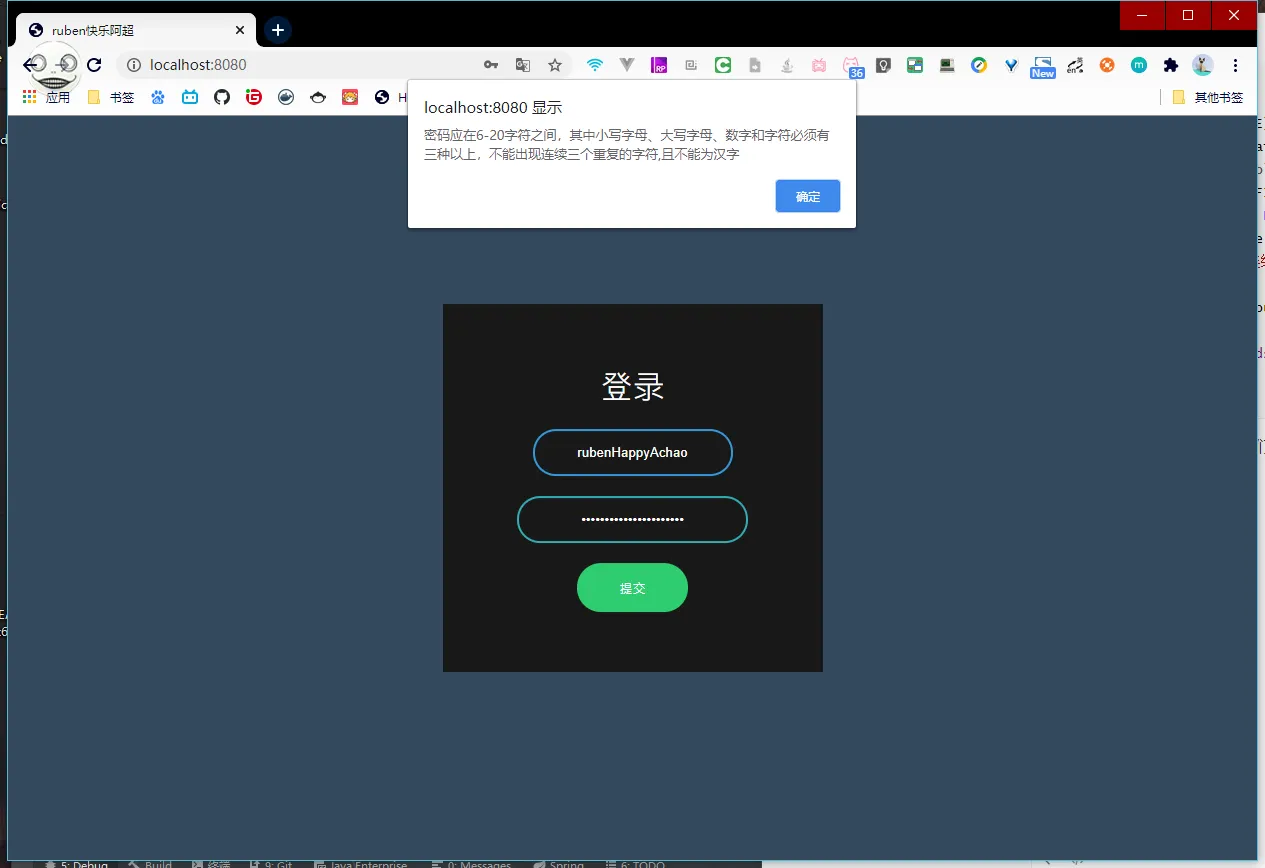
Task: Open the 9: Git tab in IDE
Action: [x=271, y=864]
